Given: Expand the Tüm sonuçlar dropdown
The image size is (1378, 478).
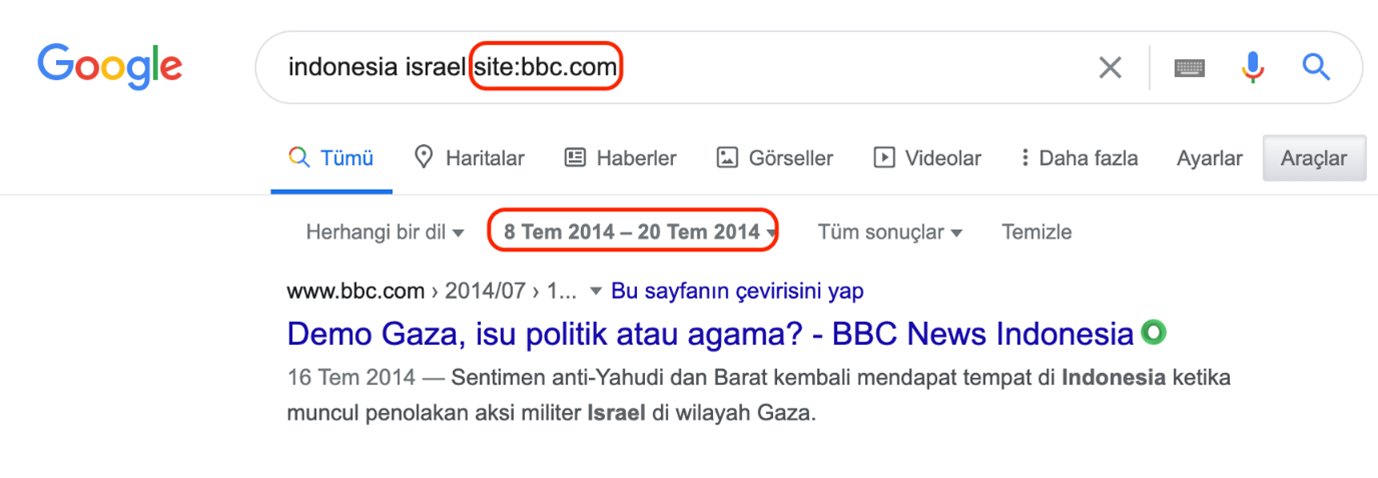Looking at the screenshot, I should coord(890,232).
